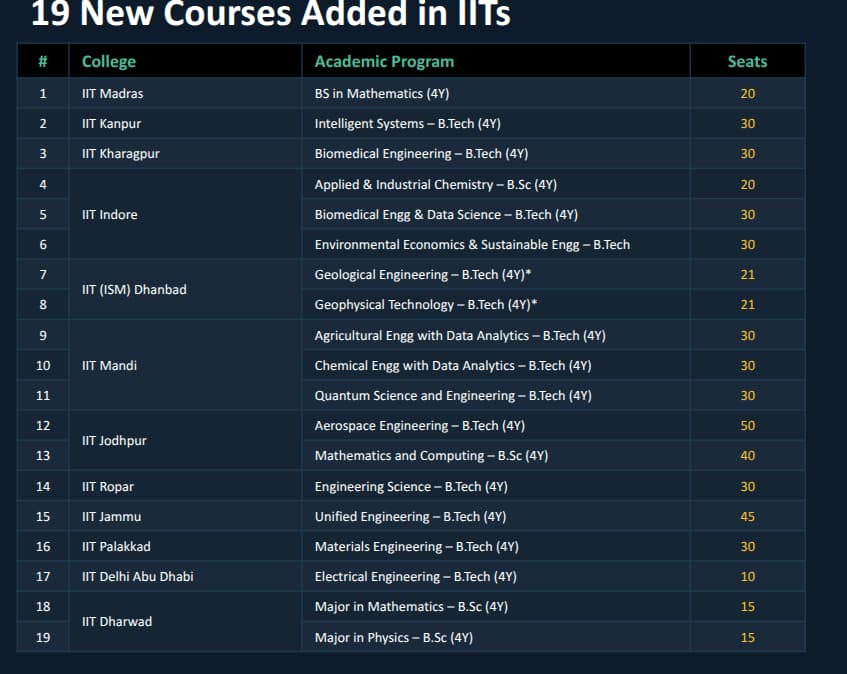This screenshot has height=674, width=847.
Task: Select the 'Seats' column header
Action: point(747,61)
